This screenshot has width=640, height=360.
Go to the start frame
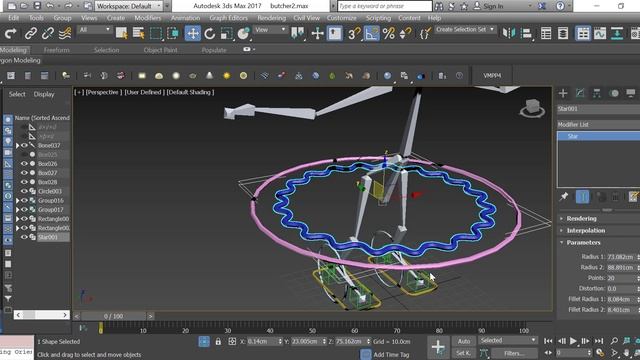point(549,341)
